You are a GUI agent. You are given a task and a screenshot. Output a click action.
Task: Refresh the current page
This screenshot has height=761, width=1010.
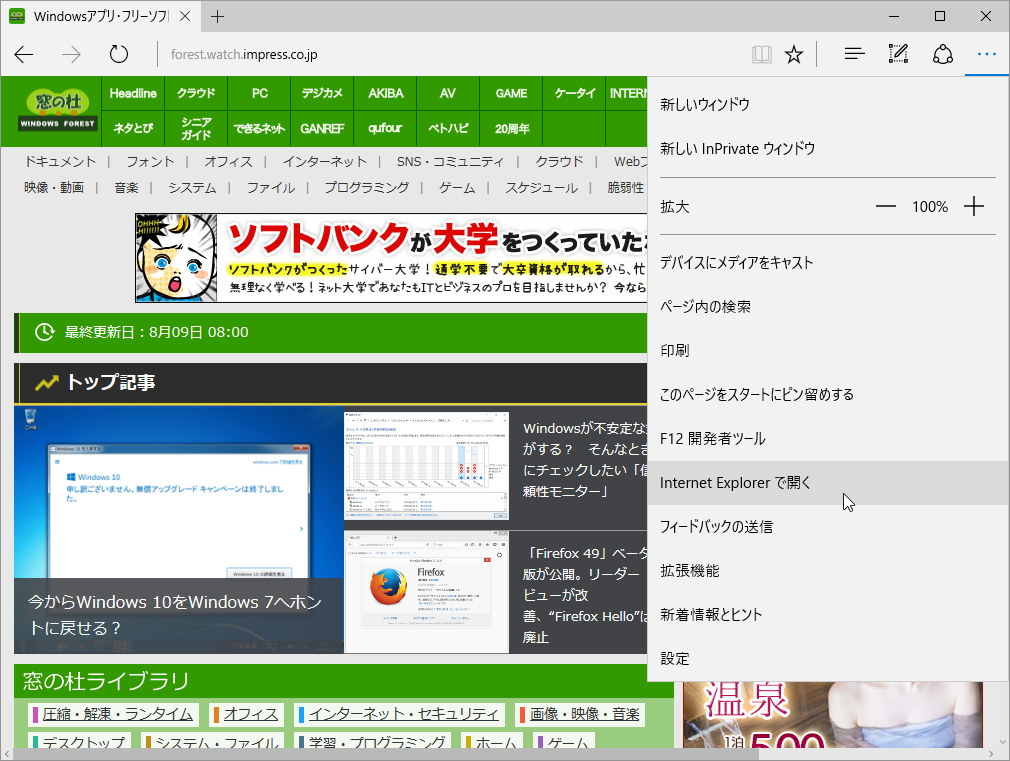118,54
